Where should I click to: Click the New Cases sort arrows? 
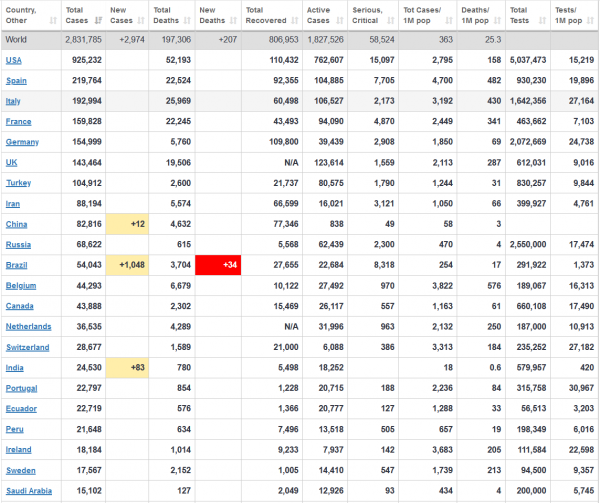pos(141,21)
